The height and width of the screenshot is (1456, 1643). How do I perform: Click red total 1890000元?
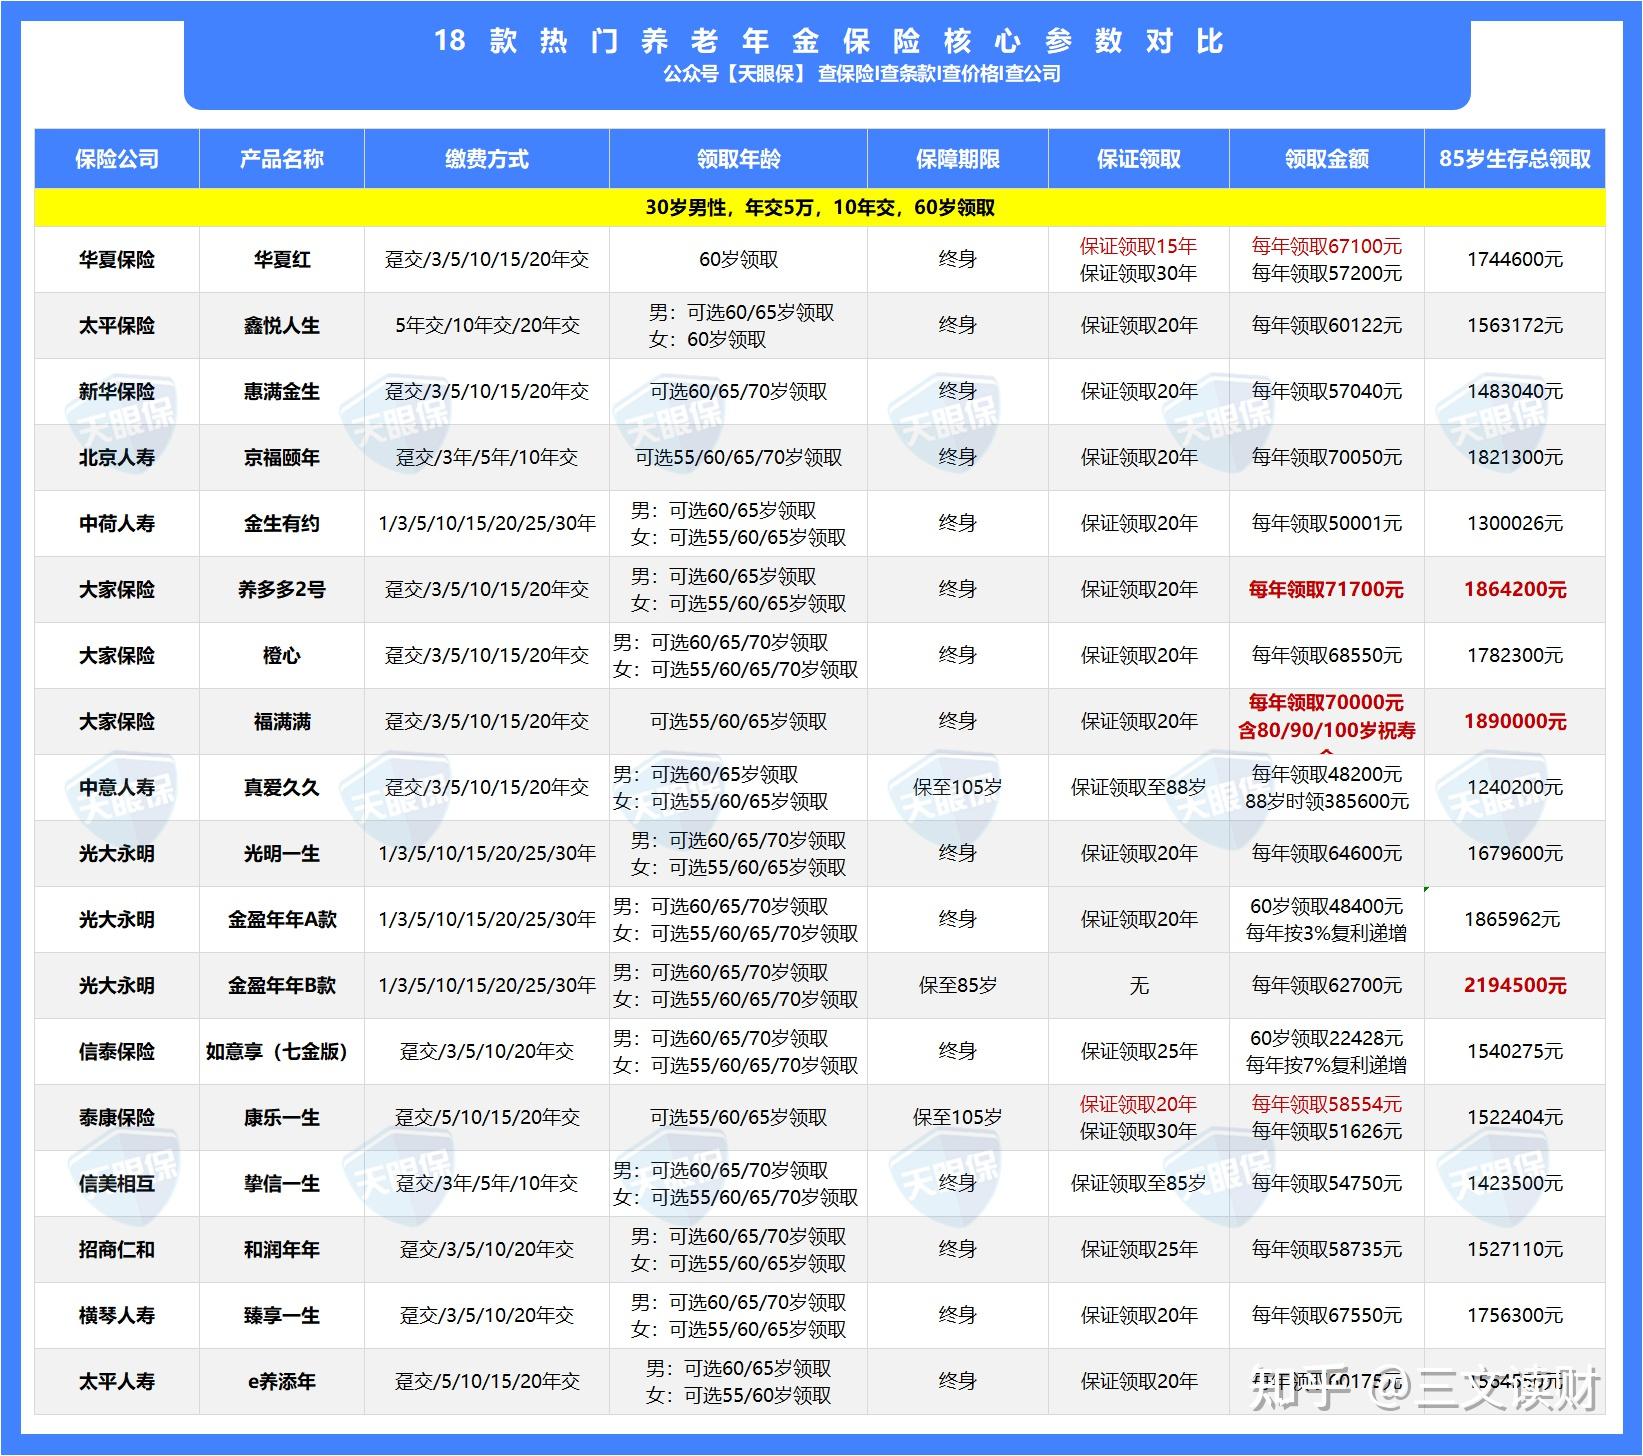(x=1515, y=722)
